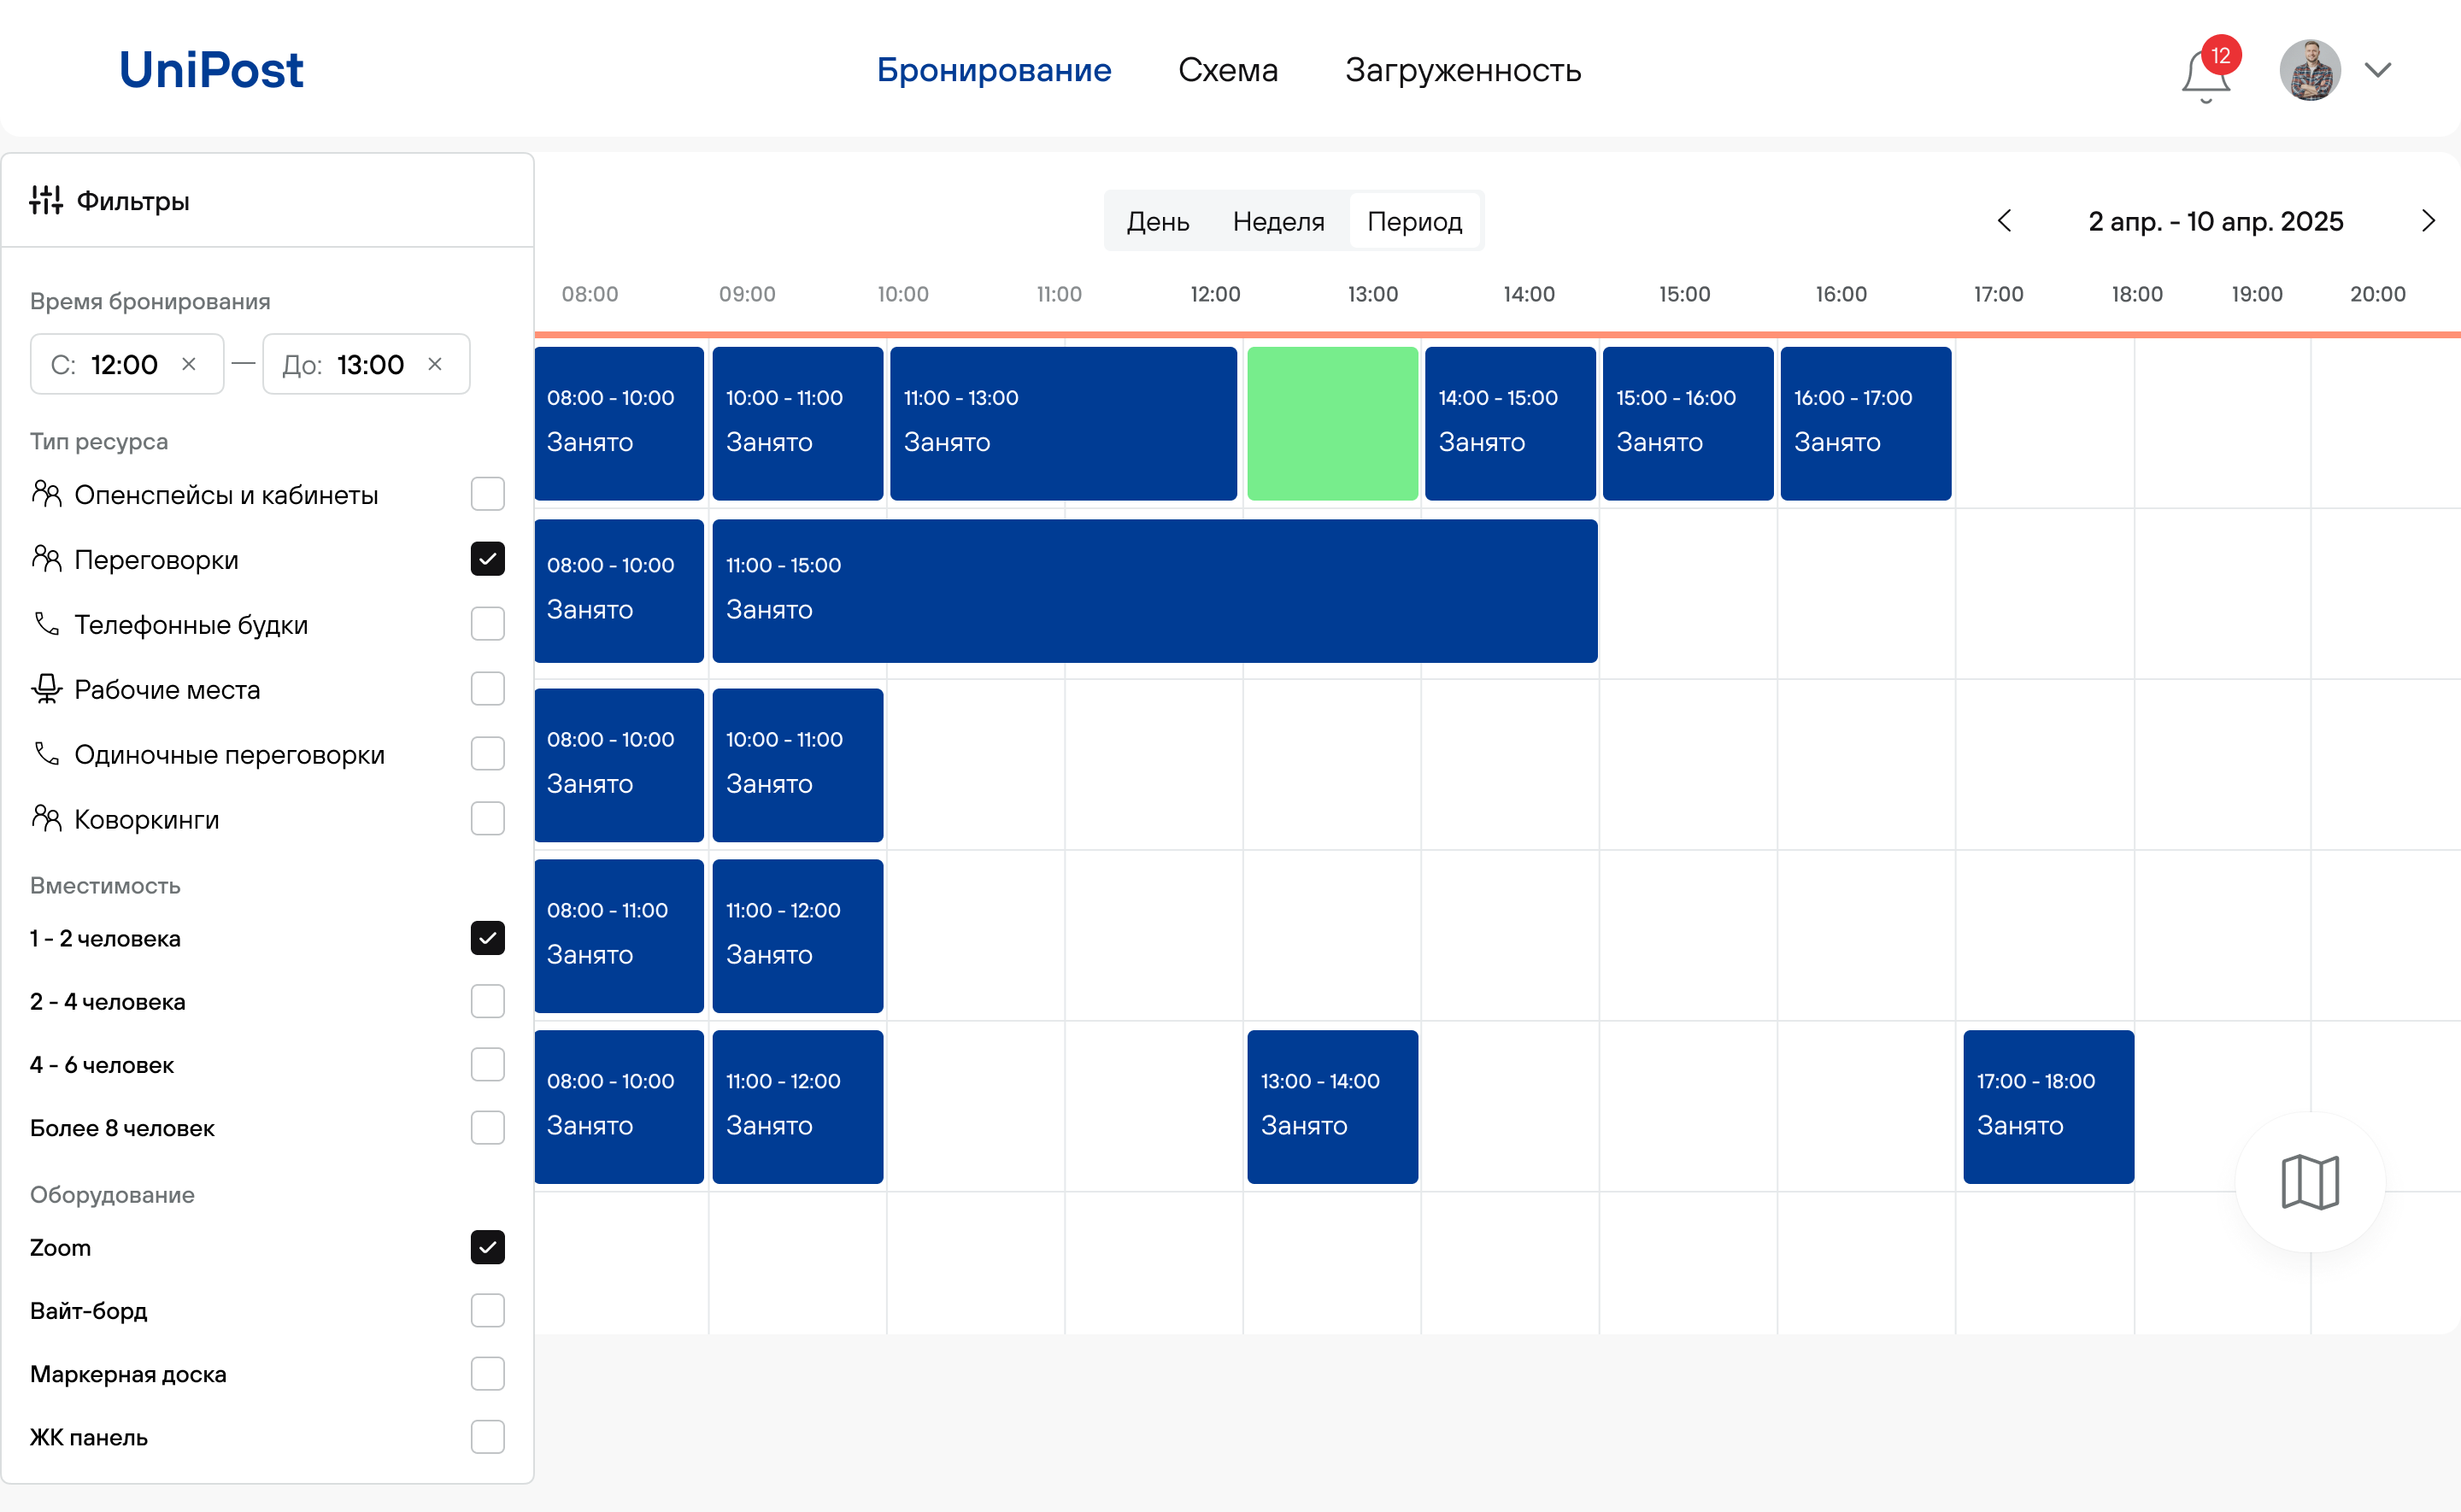
Task: Go to previous date period arrow
Action: [2004, 221]
